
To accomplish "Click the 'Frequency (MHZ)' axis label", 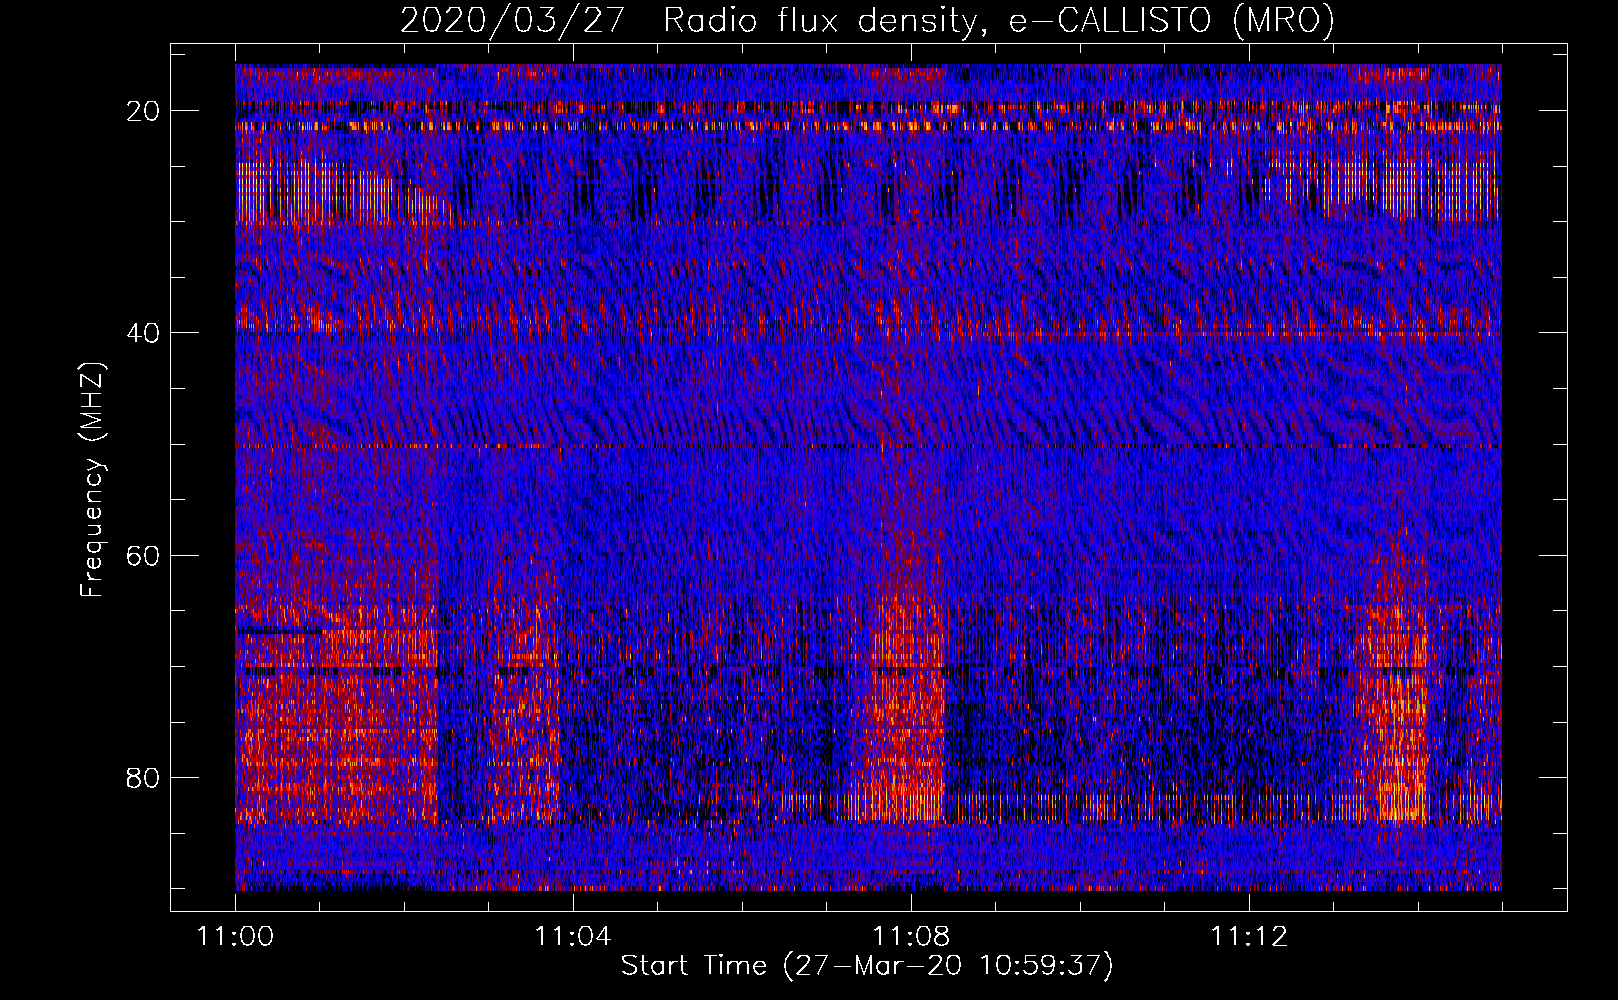I will [x=92, y=480].
